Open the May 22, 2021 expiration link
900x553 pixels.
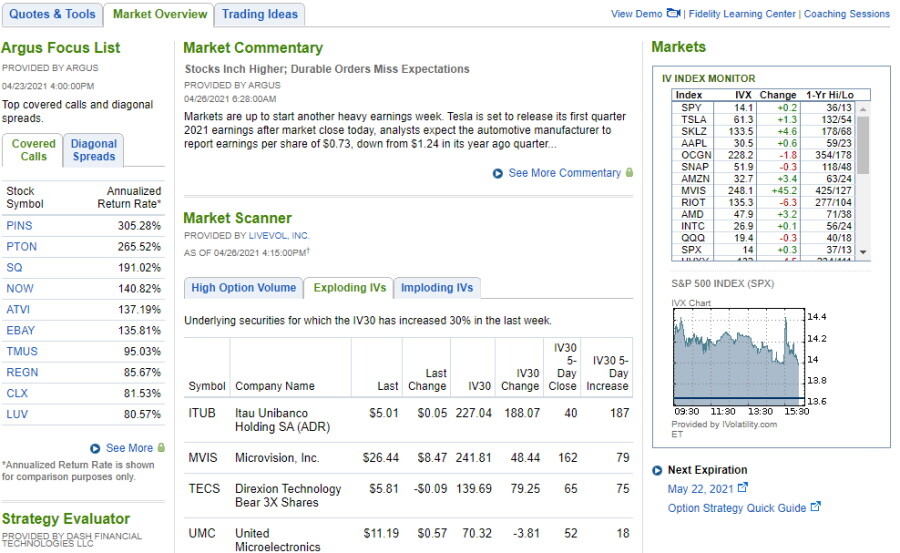700,489
